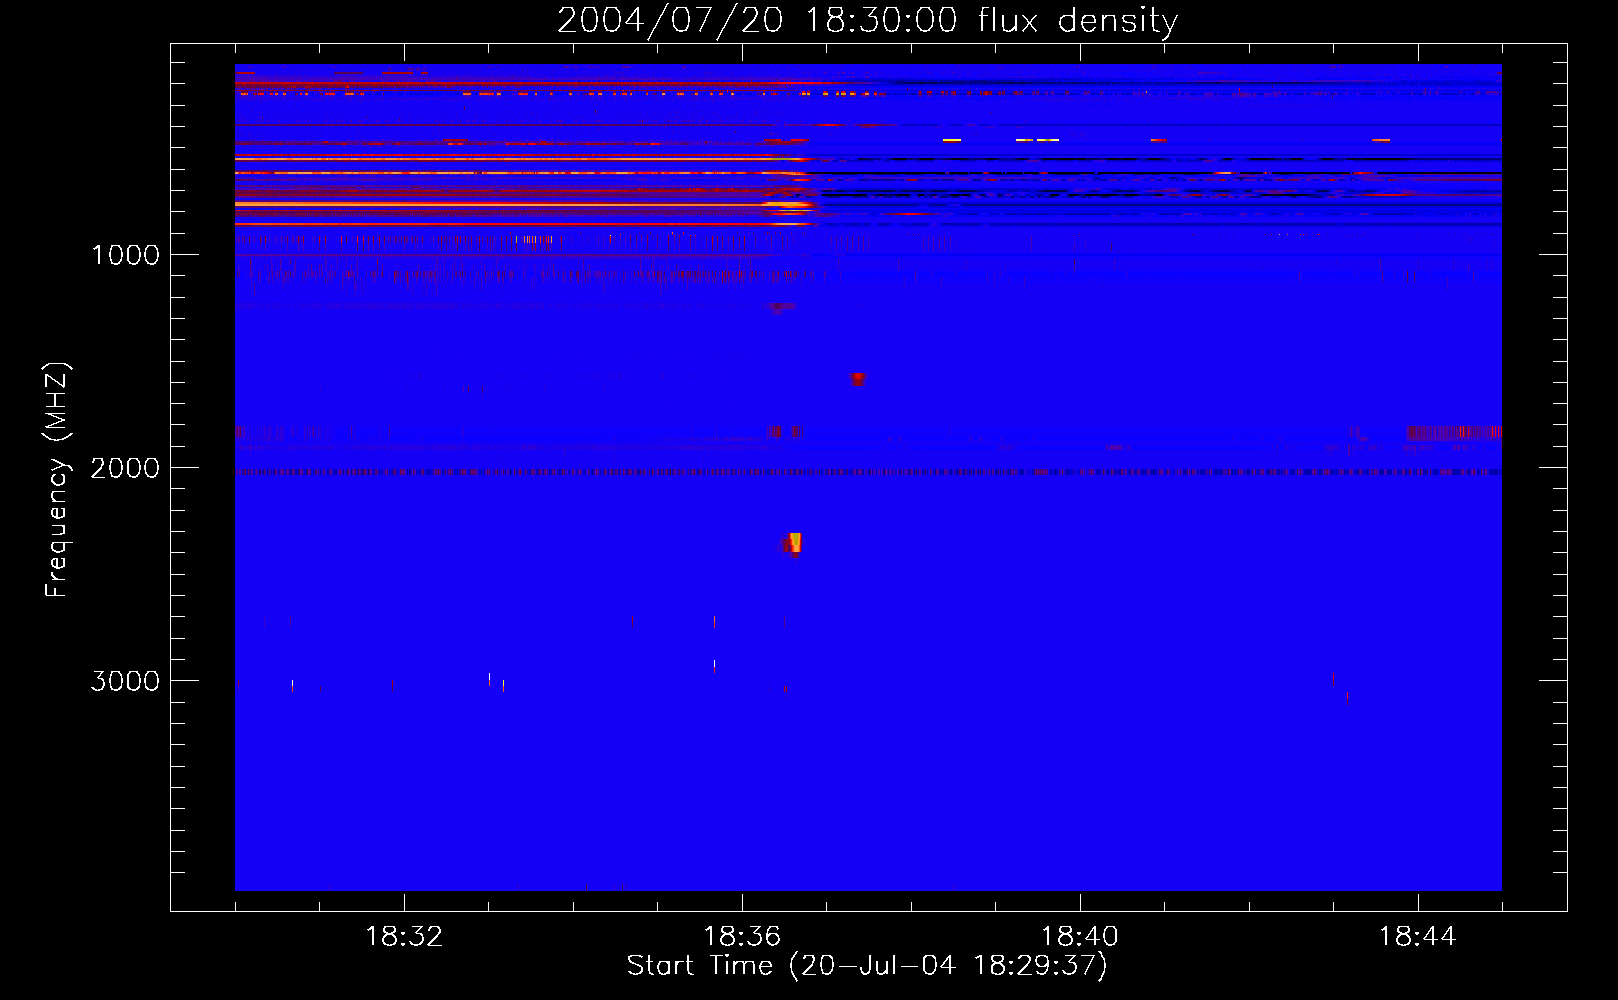Click the 'Start Time (20-Jul-04 18:29:37)' x-axis label
Image resolution: width=1618 pixels, height=1000 pixels.
pos(867,966)
